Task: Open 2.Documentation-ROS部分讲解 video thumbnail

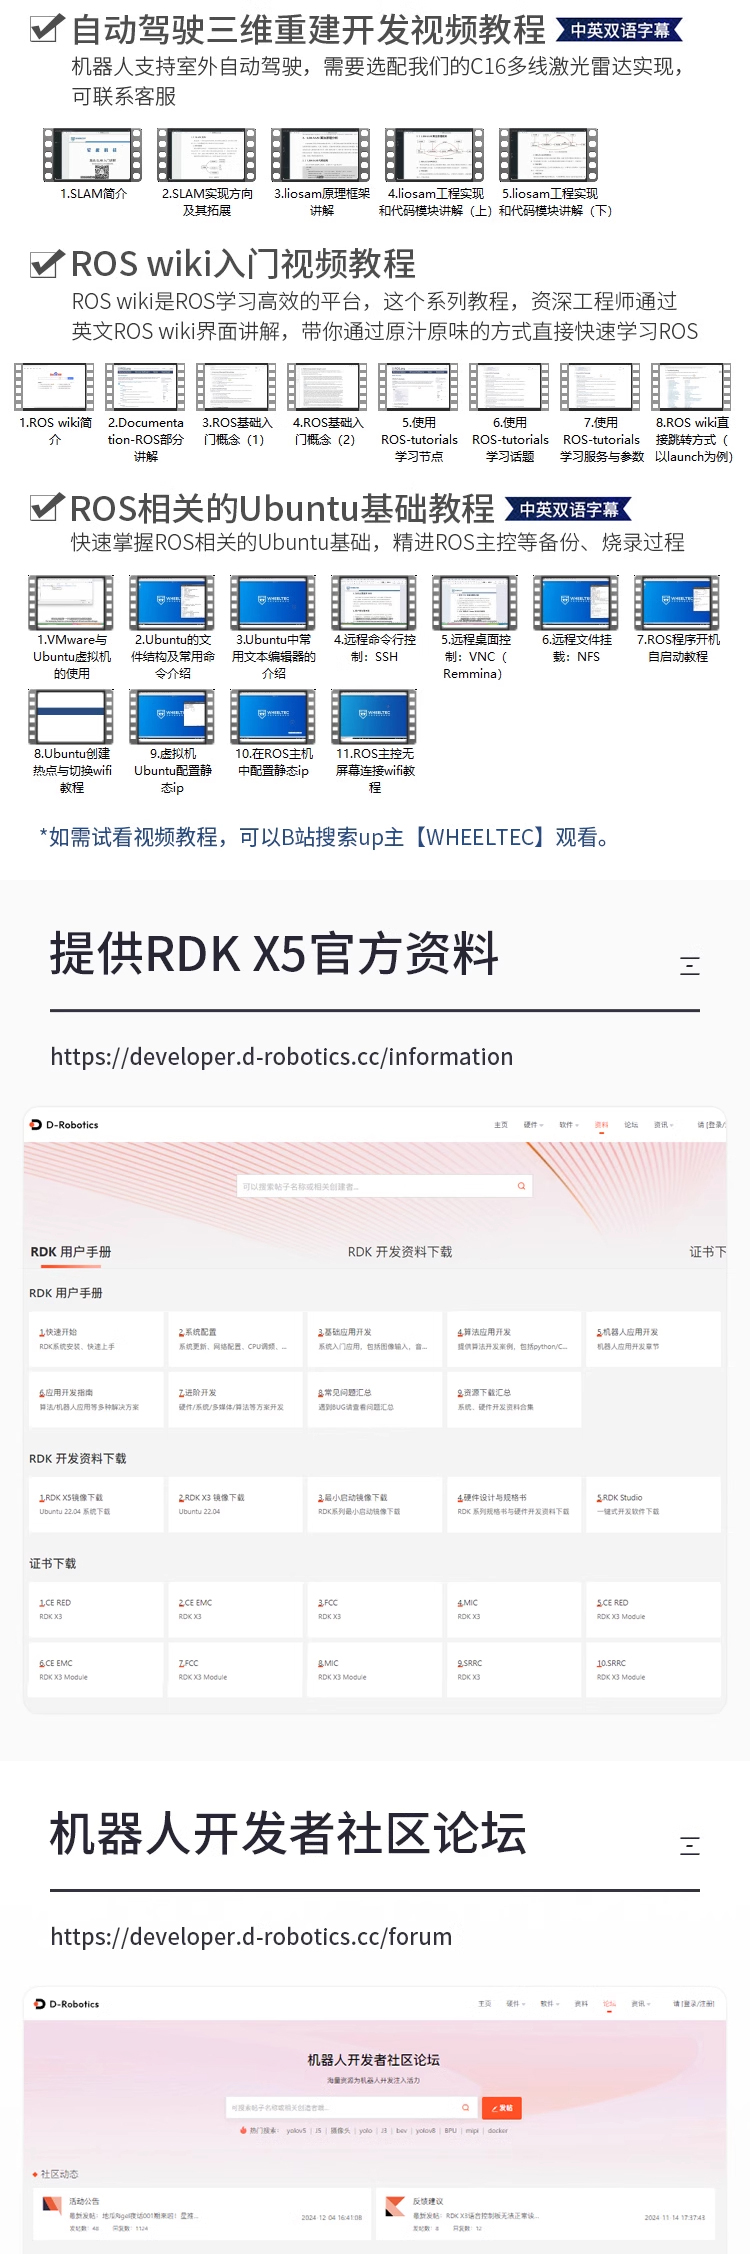Action: [x=146, y=387]
